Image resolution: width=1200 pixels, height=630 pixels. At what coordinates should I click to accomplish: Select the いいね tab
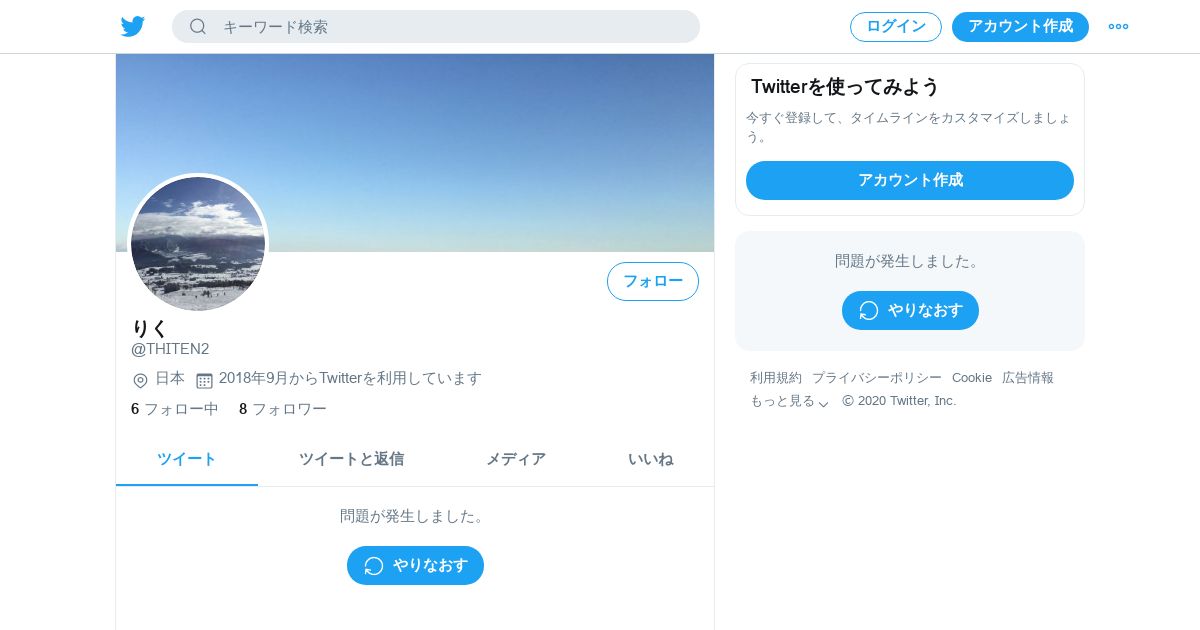pos(650,459)
